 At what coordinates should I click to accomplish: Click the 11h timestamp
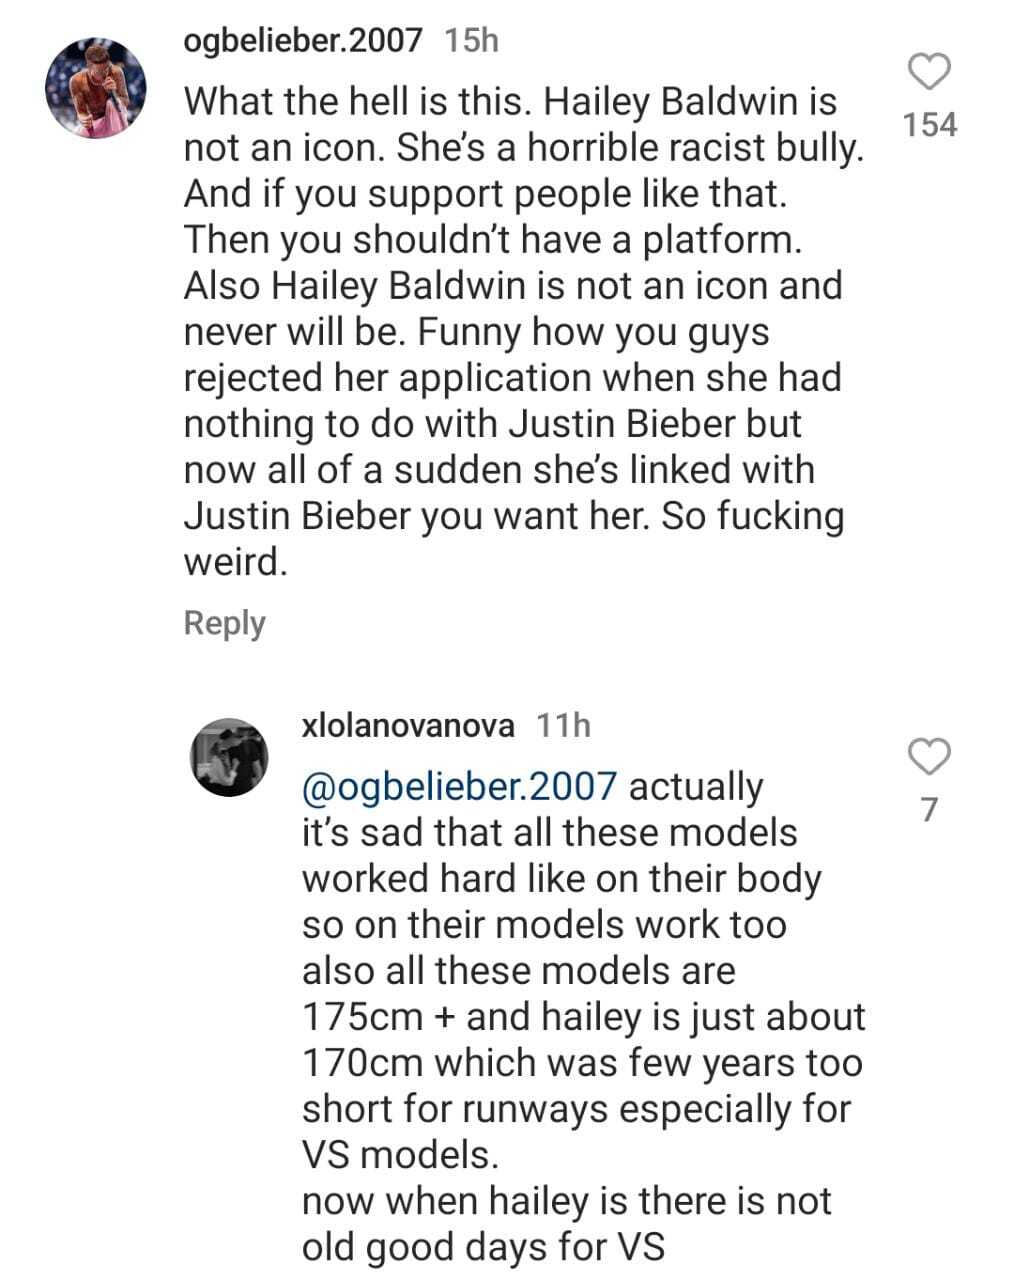(563, 725)
